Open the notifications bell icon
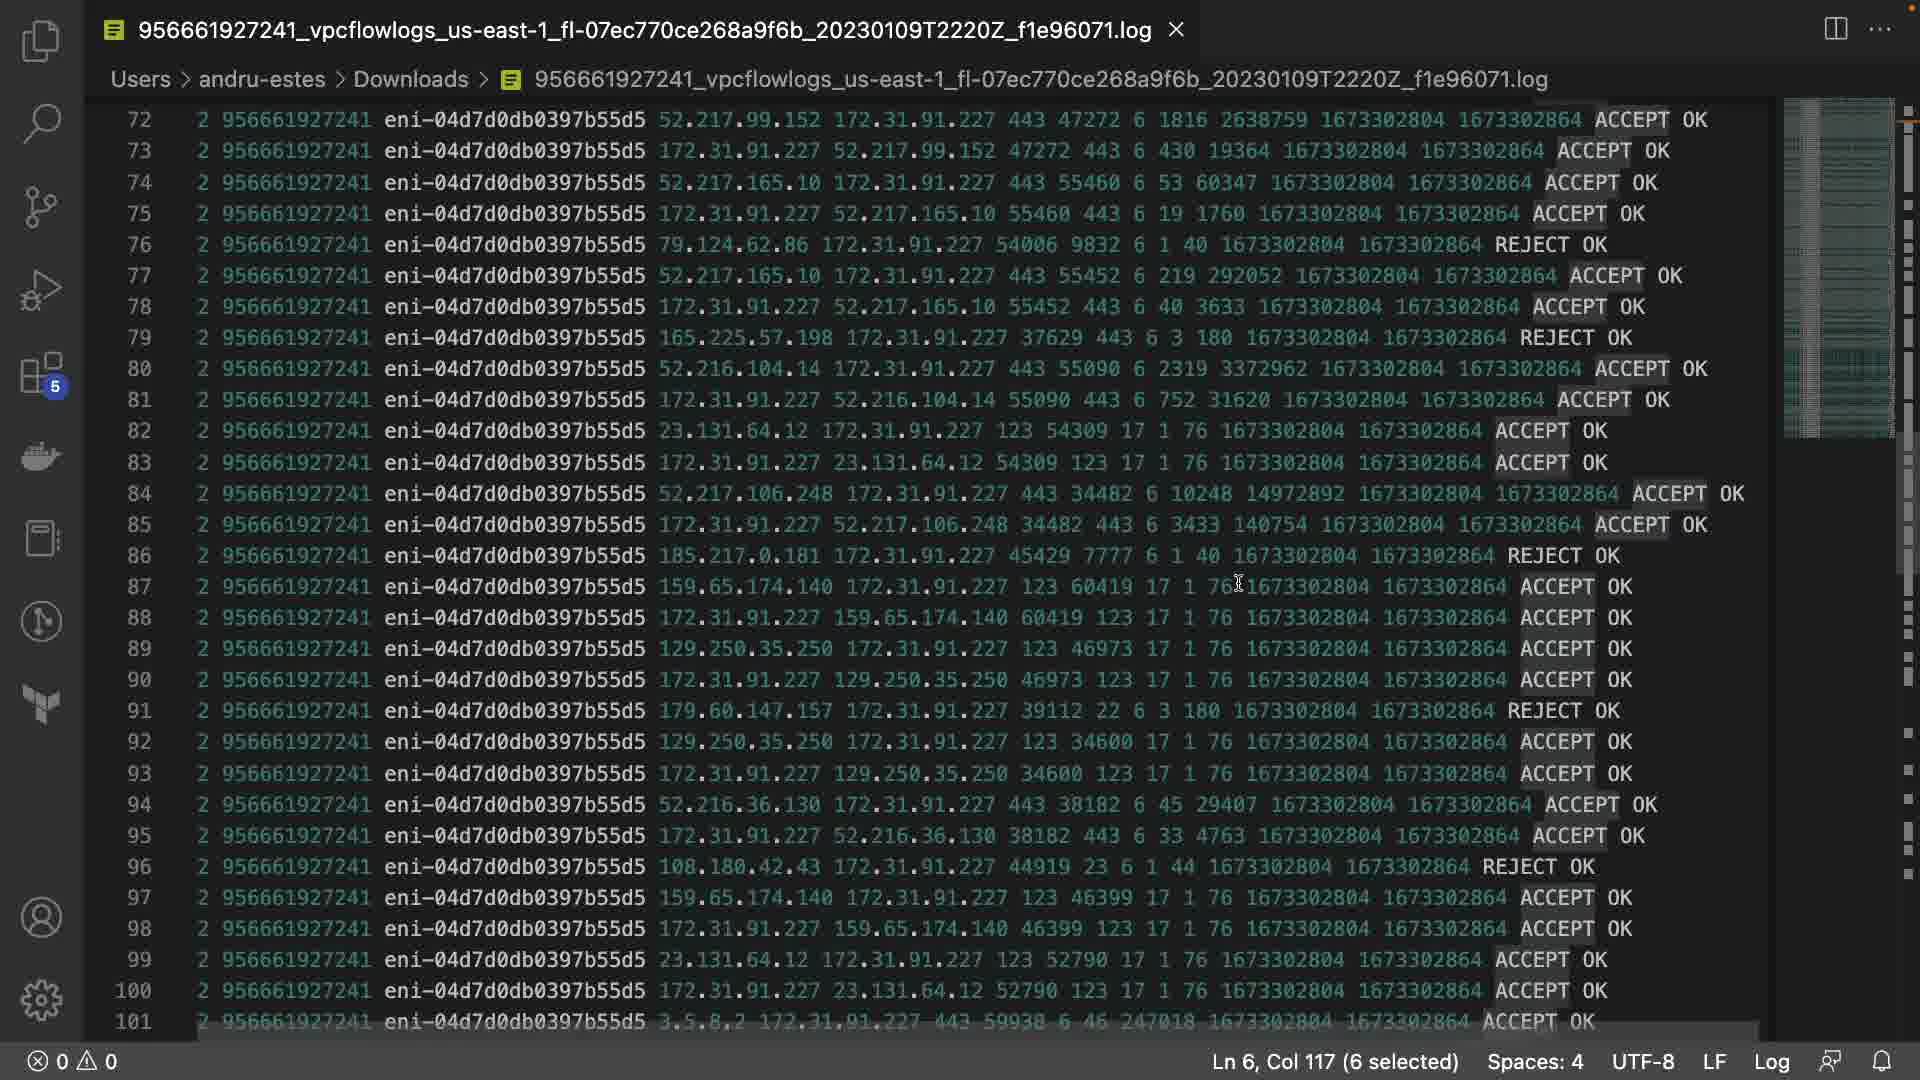 [x=1881, y=1061]
